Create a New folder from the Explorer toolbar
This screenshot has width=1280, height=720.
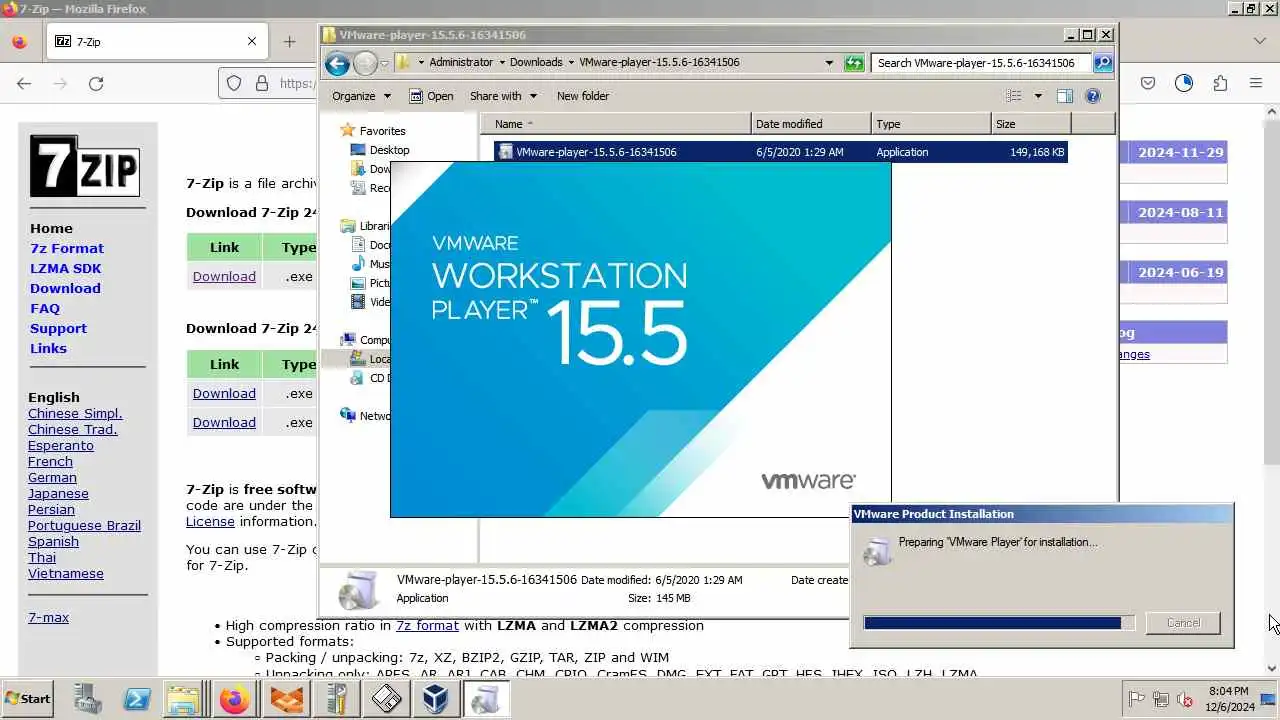[583, 96]
